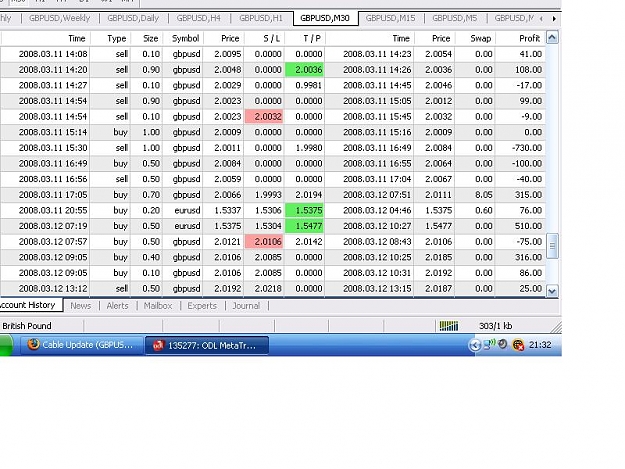The image size is (625, 469).
Task: Click the green highlighted T/P value 2.0036
Action: (305, 70)
